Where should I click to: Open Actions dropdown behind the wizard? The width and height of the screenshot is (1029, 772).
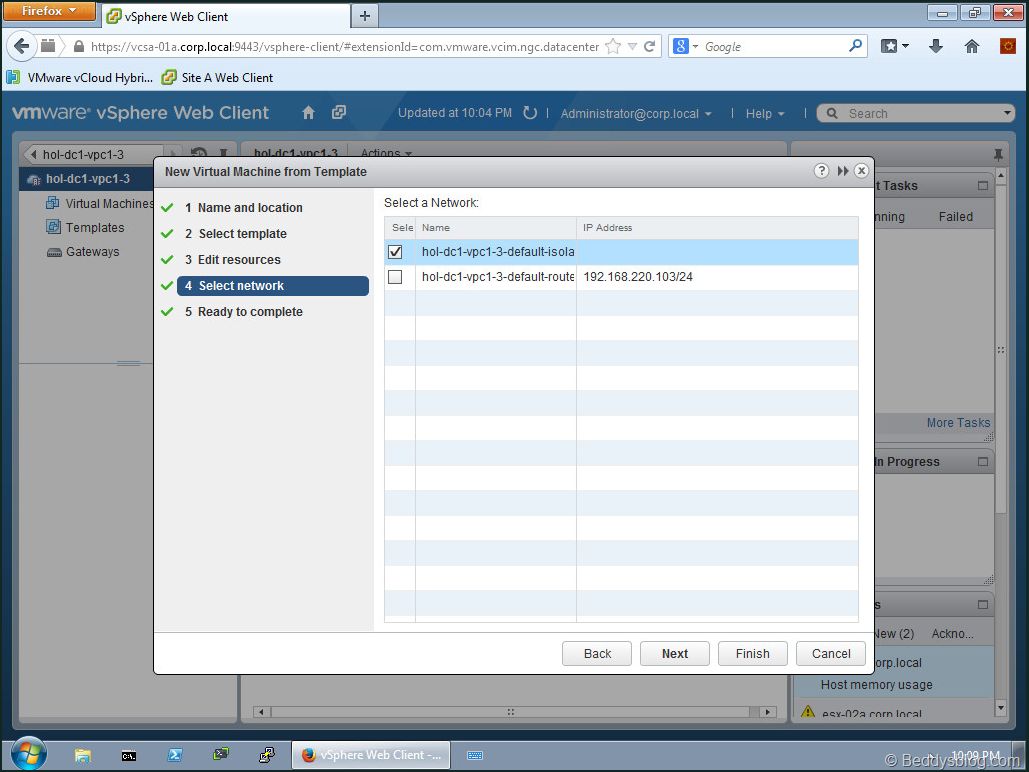click(x=387, y=152)
